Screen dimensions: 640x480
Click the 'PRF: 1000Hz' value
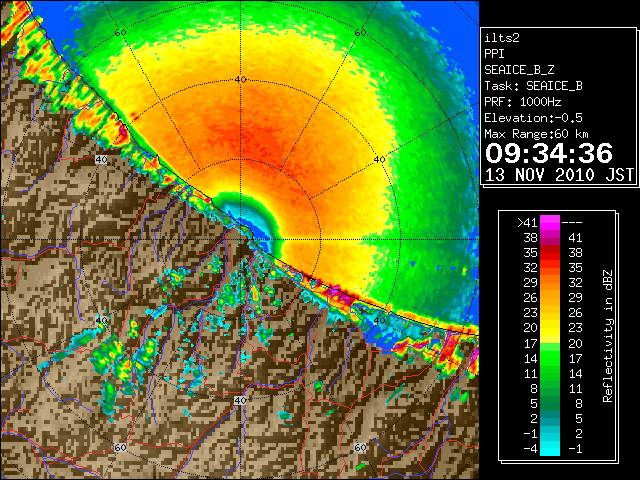tap(522, 102)
